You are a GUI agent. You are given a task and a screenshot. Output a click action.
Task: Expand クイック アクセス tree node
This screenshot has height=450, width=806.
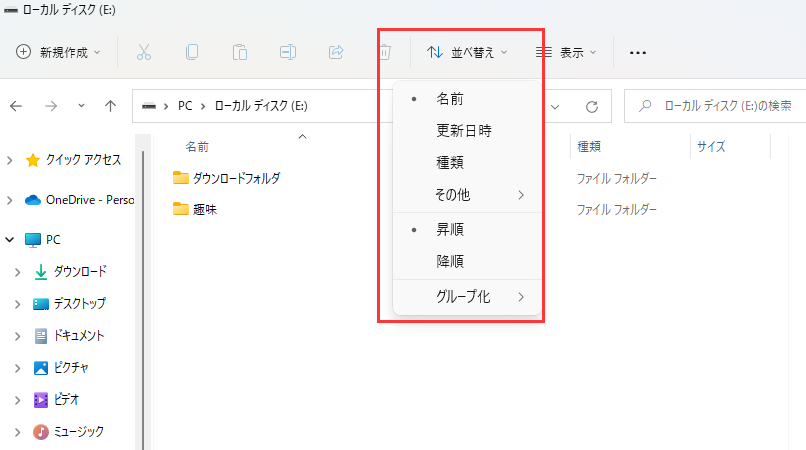(x=10, y=160)
